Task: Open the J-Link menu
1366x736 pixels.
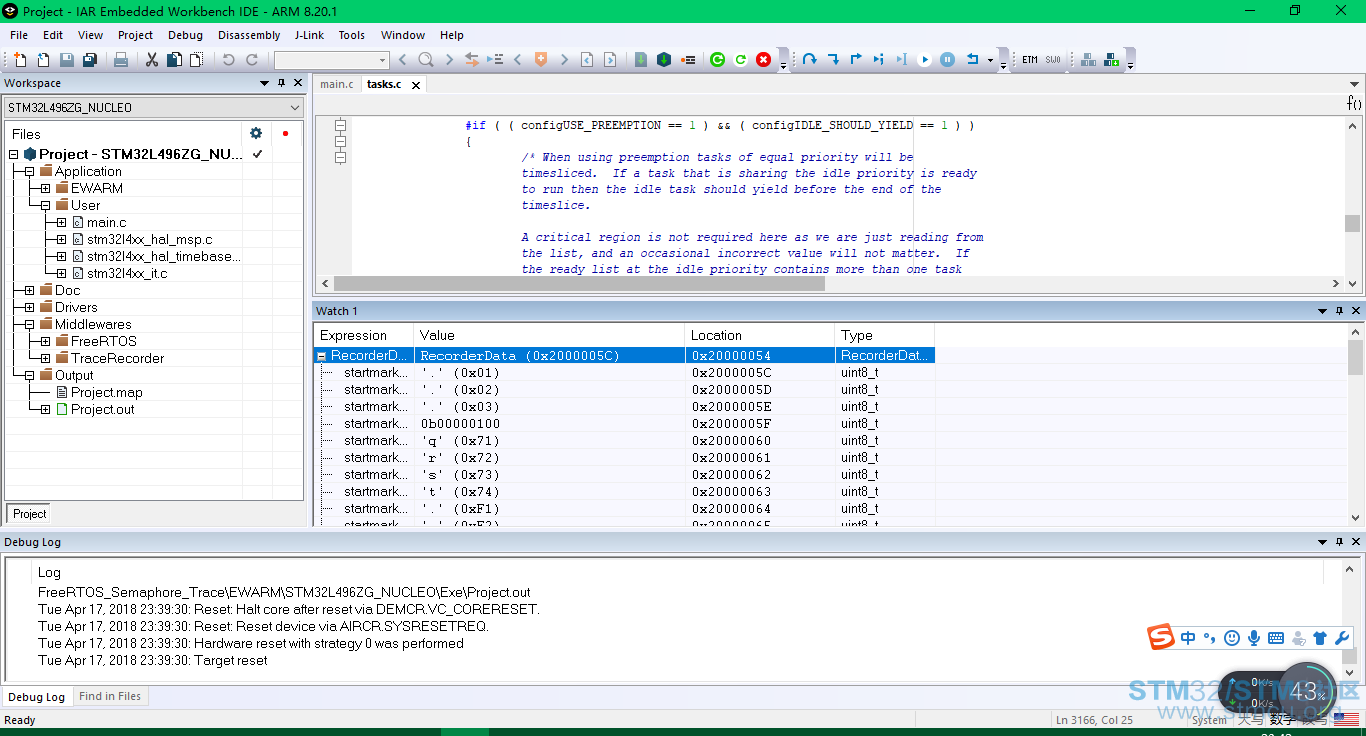Action: 309,35
